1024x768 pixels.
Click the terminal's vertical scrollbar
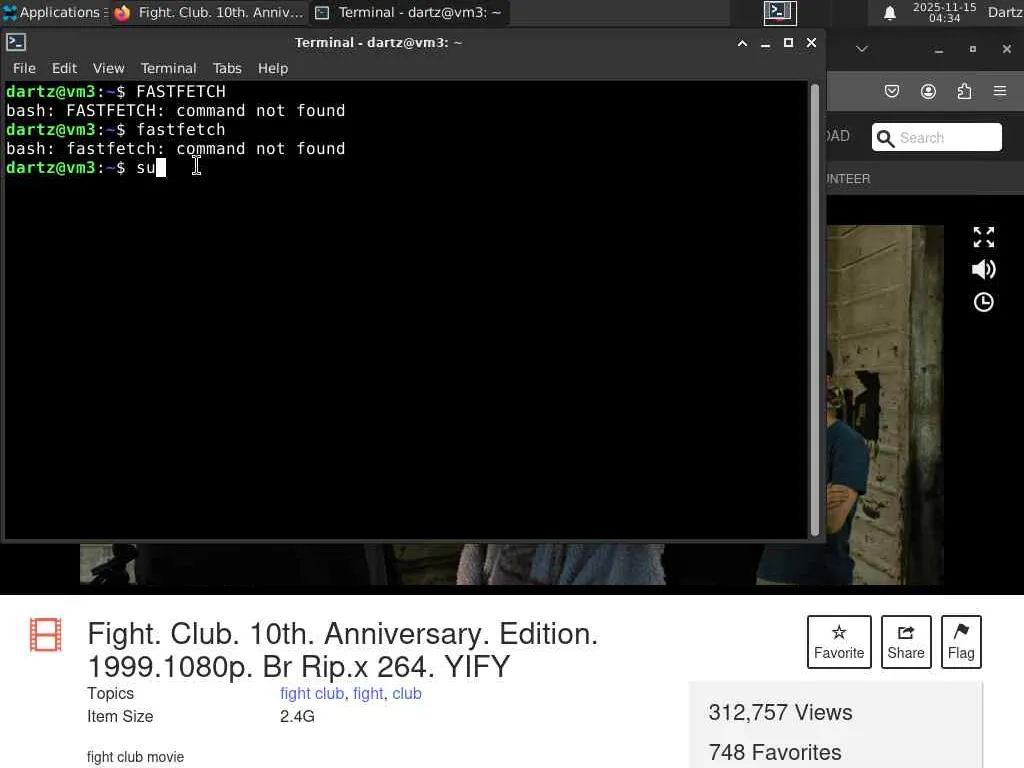tap(814, 310)
